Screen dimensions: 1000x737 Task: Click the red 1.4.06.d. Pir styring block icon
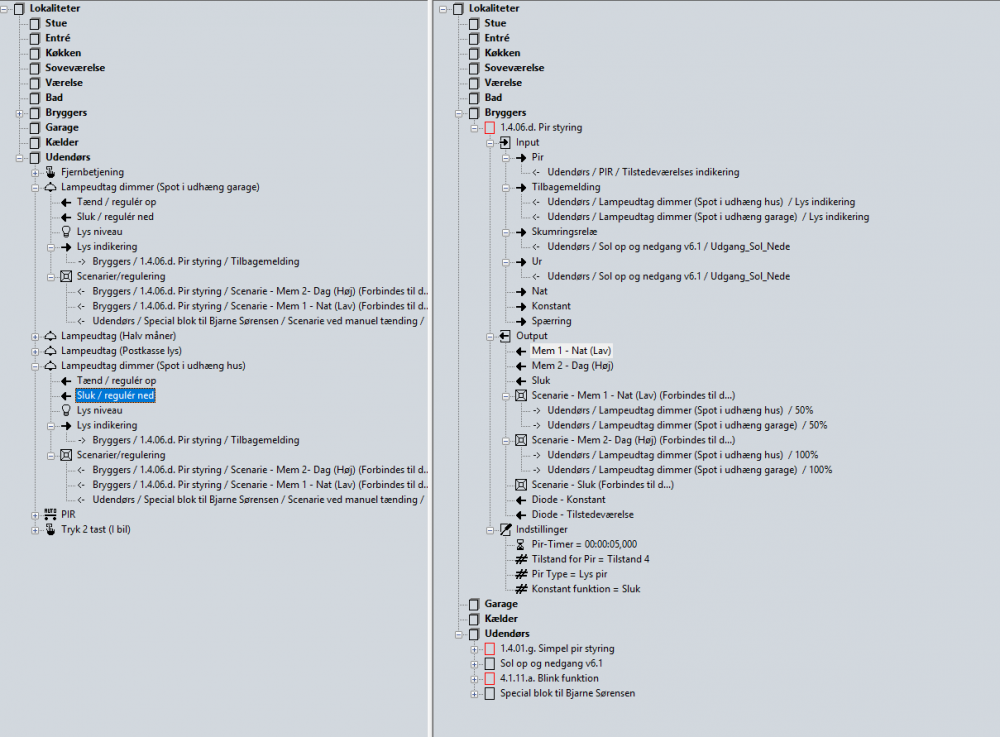pyautogui.click(x=489, y=128)
